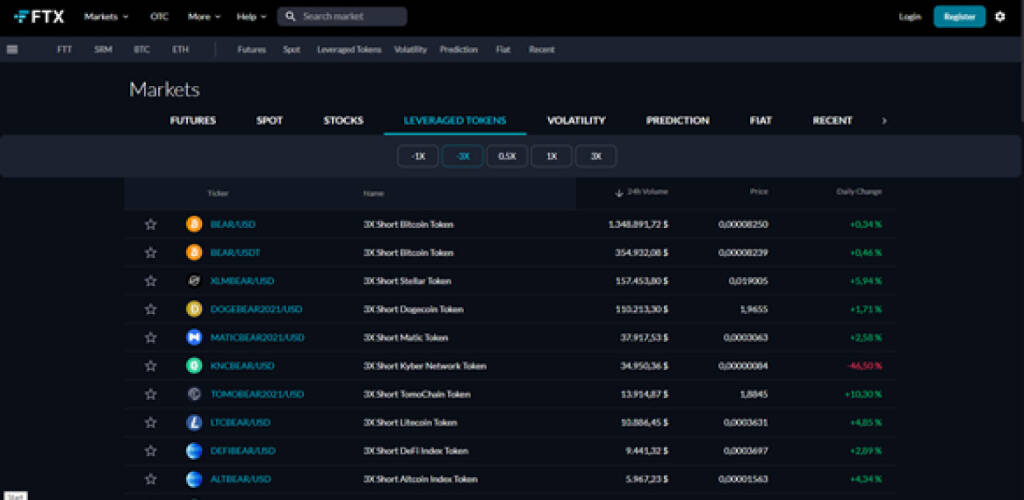1024x500 pixels.
Task: Click the Matic icon beside MATICBEAR2021/USD
Action: [194, 338]
